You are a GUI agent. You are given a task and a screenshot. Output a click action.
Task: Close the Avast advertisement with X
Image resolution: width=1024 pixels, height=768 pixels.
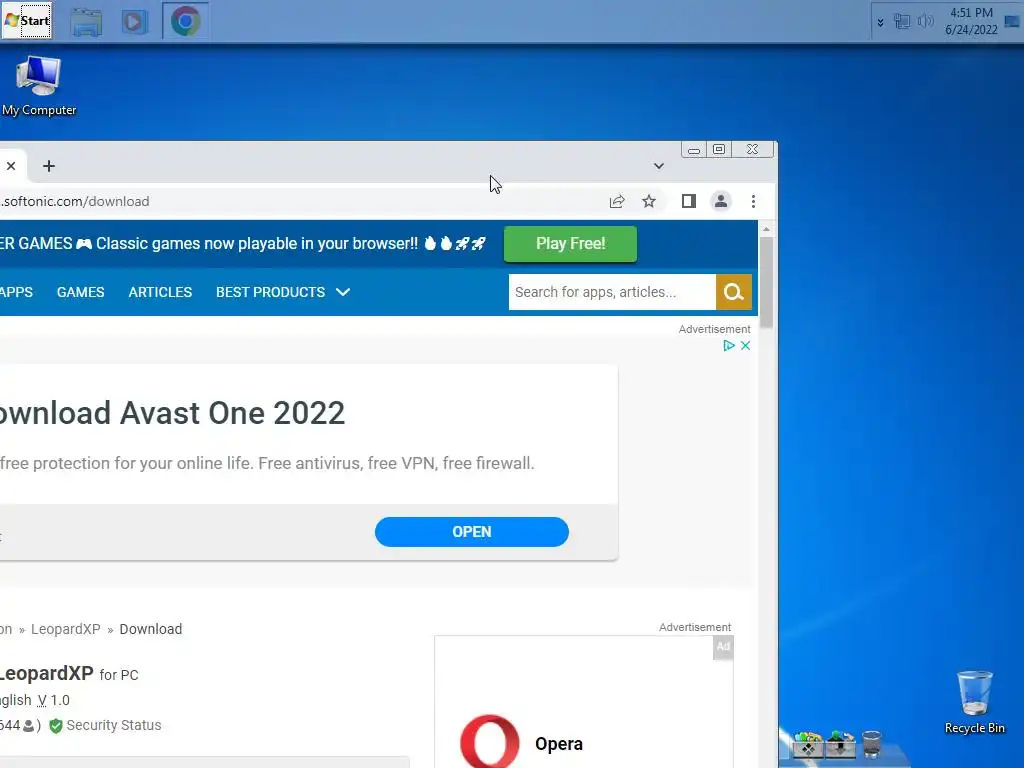745,345
